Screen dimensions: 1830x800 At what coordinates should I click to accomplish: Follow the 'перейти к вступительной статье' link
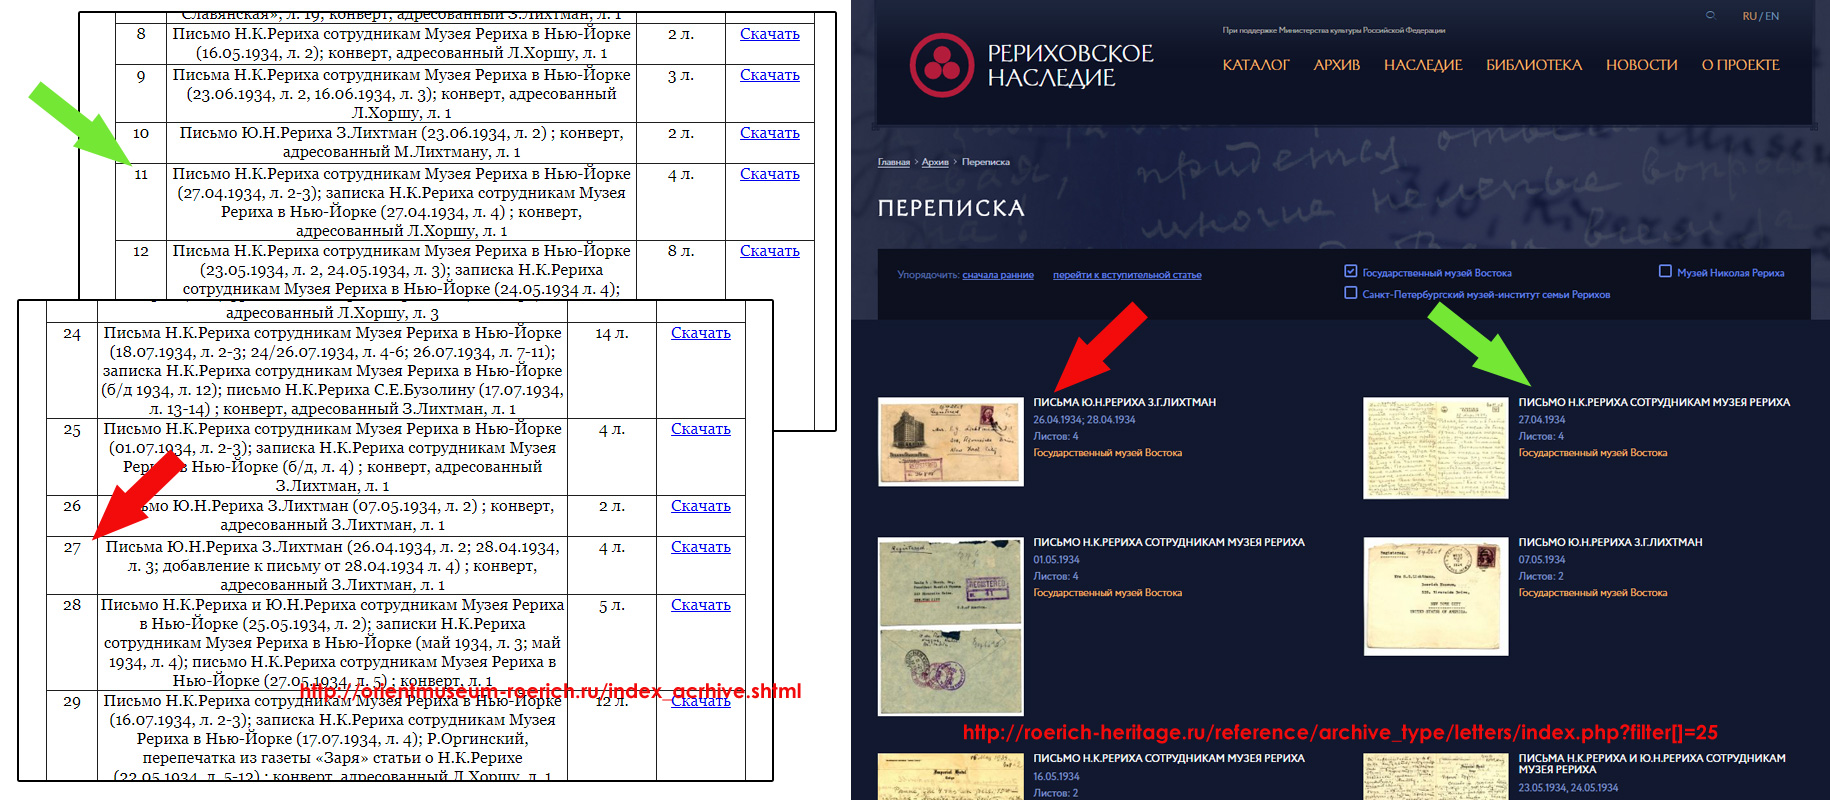click(1127, 275)
